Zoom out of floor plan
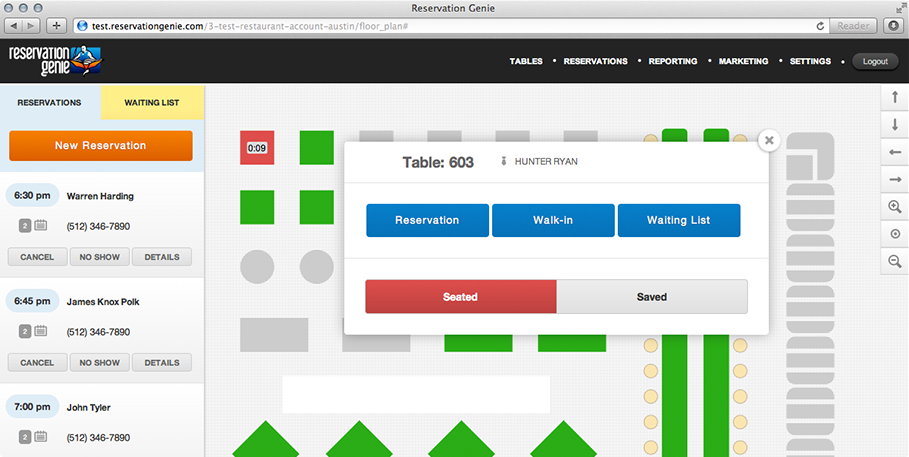 (895, 262)
